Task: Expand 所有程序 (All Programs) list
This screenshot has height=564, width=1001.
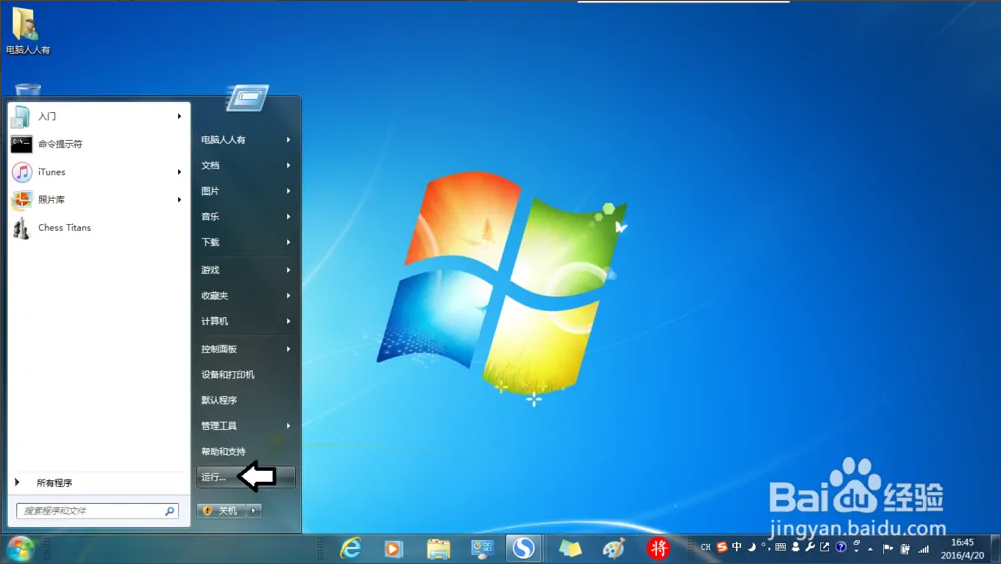Action: pos(54,483)
